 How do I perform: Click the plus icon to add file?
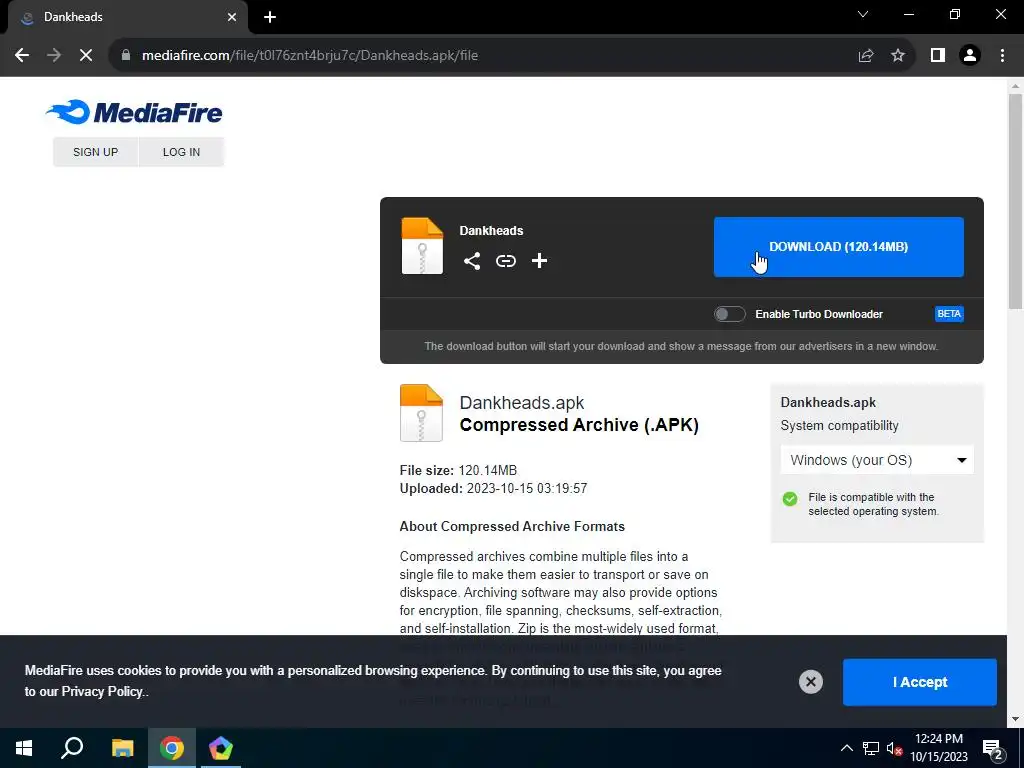pyautogui.click(x=539, y=261)
